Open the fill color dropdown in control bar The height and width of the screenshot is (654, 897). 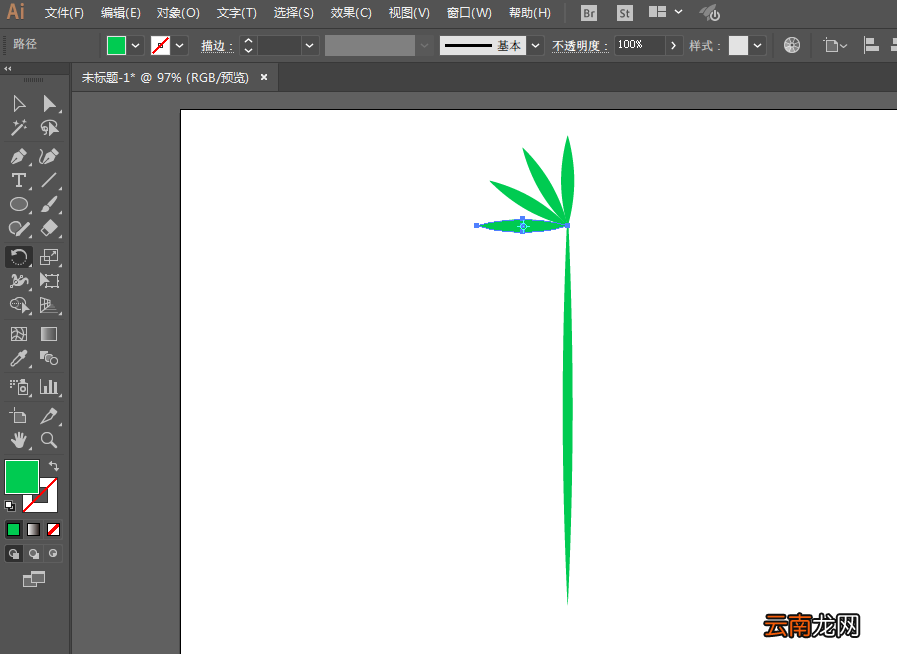pyautogui.click(x=136, y=45)
